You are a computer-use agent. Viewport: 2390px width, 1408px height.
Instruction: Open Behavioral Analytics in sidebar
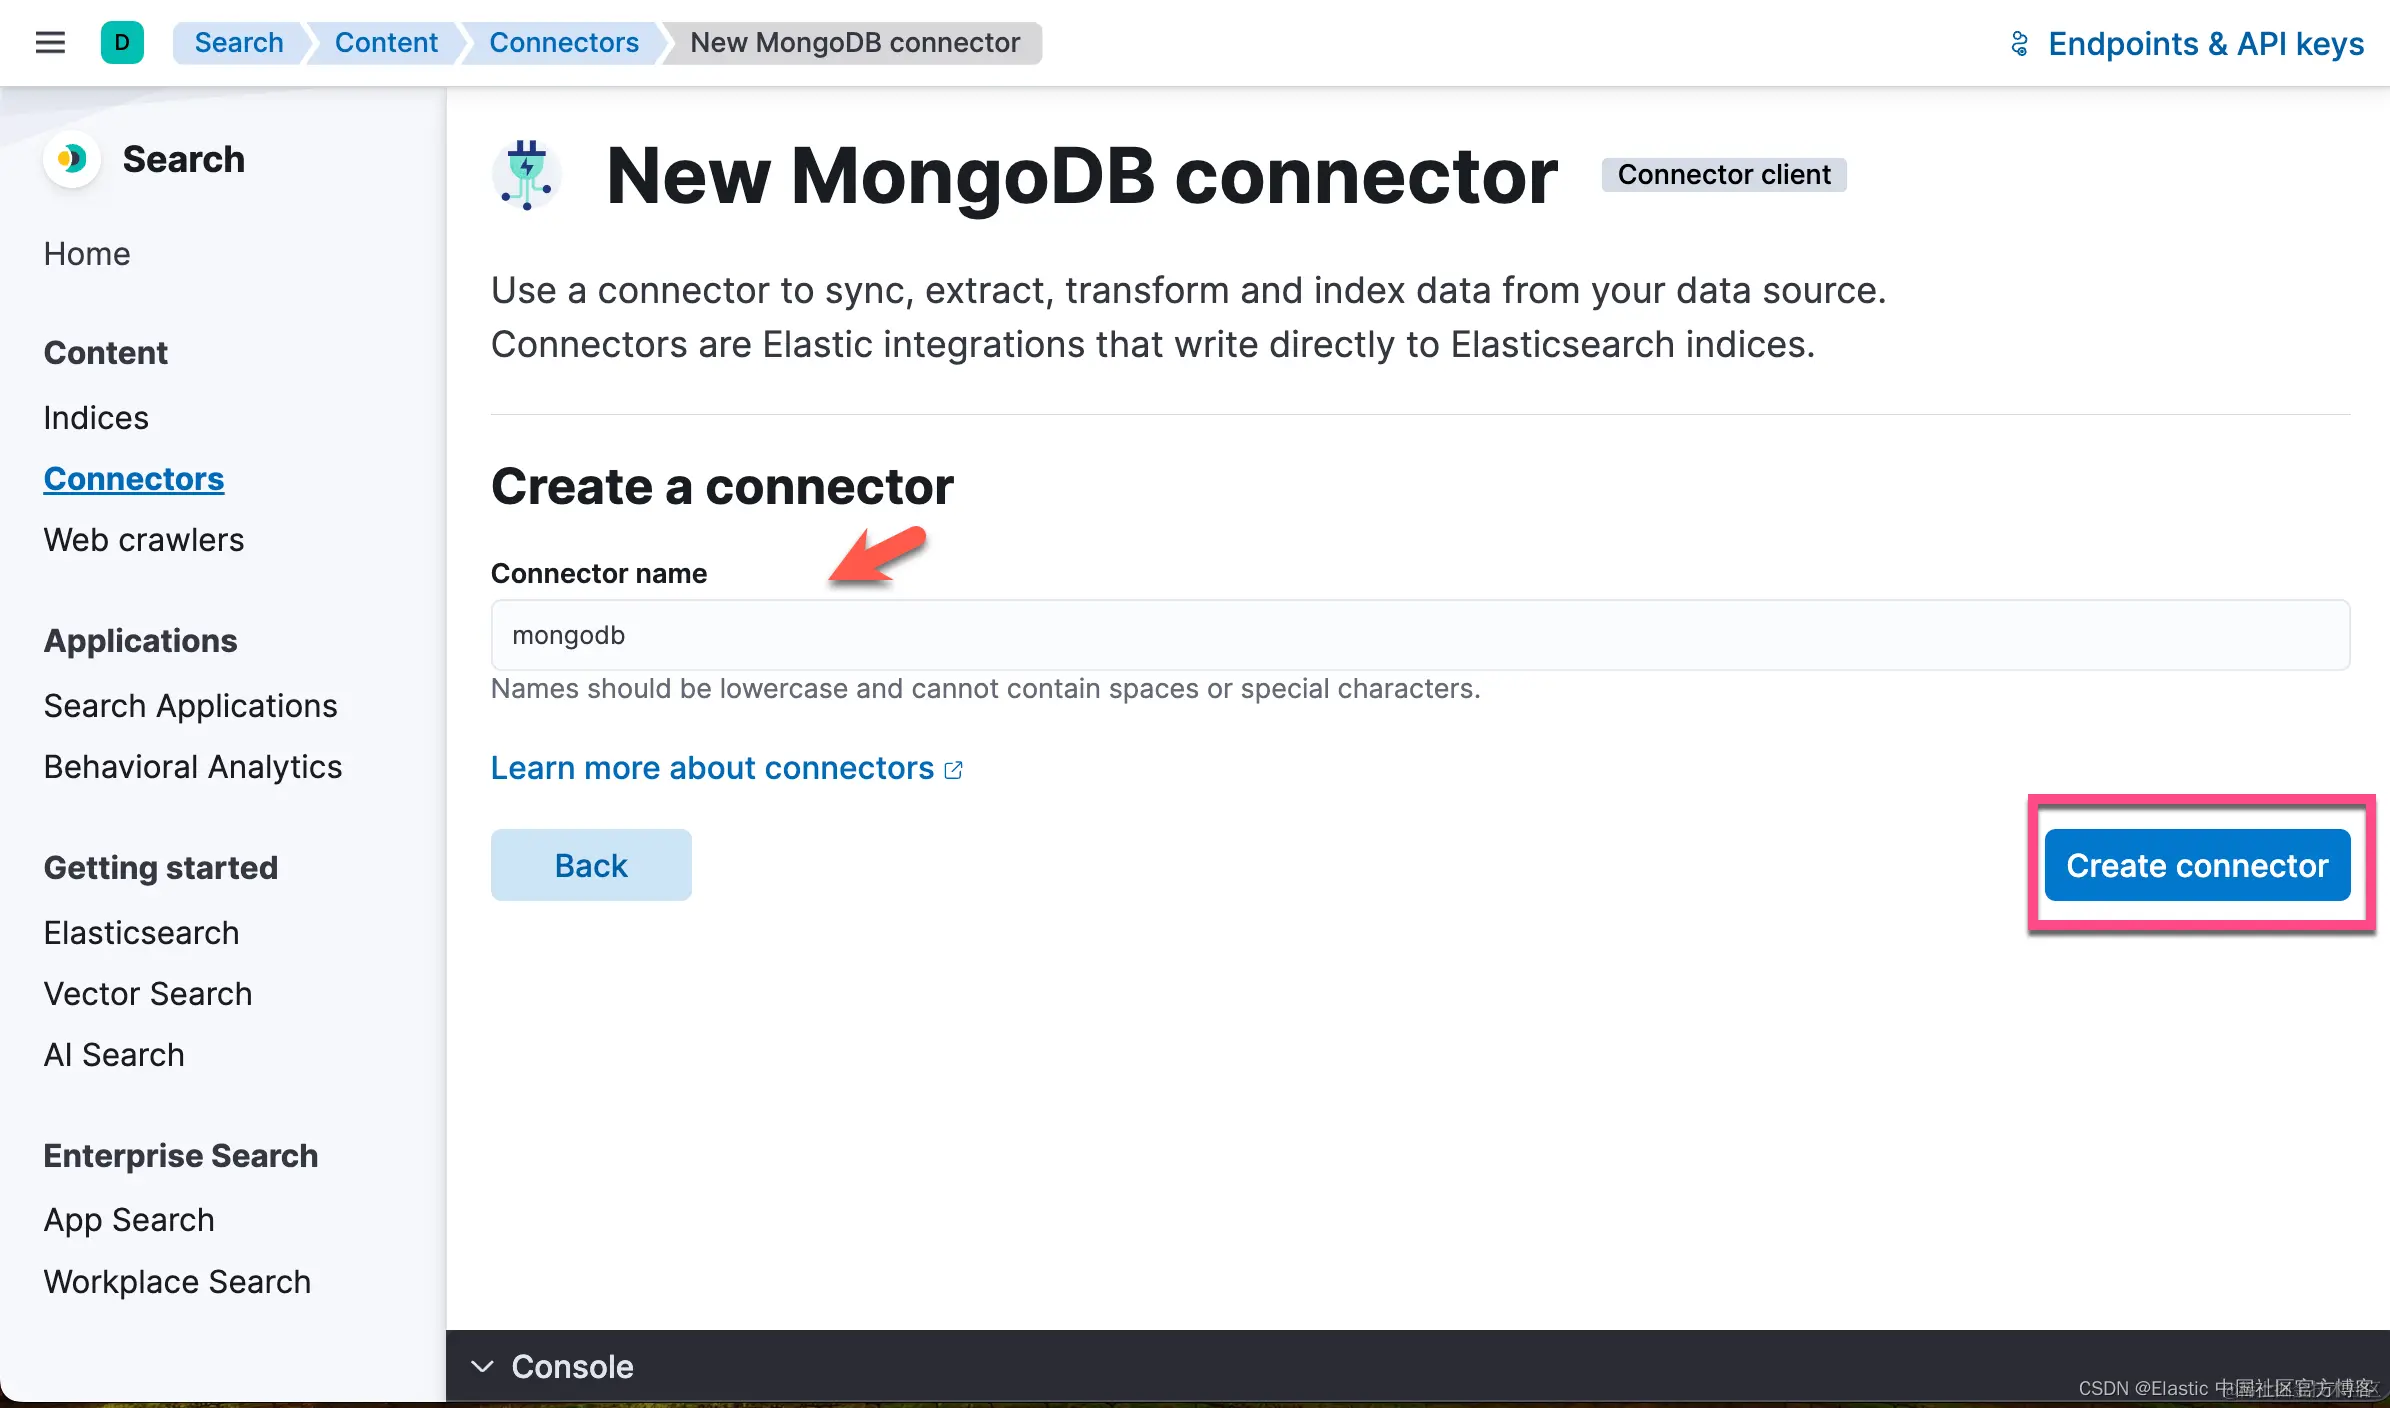click(193, 767)
